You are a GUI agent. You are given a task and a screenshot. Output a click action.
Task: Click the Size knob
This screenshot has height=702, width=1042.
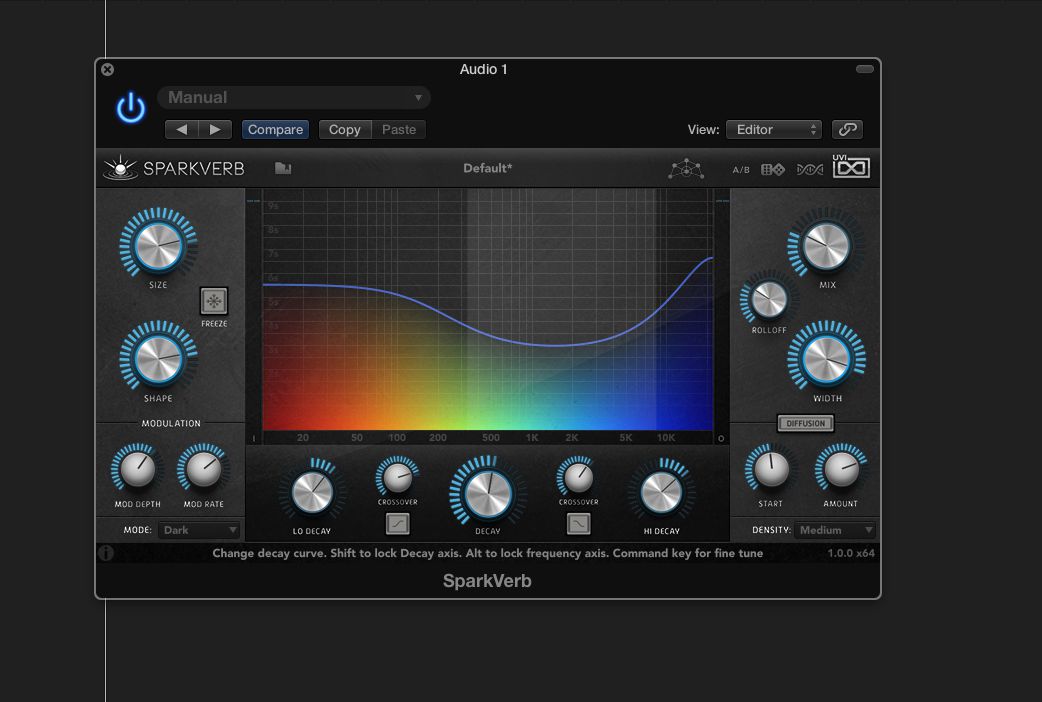pyautogui.click(x=158, y=245)
